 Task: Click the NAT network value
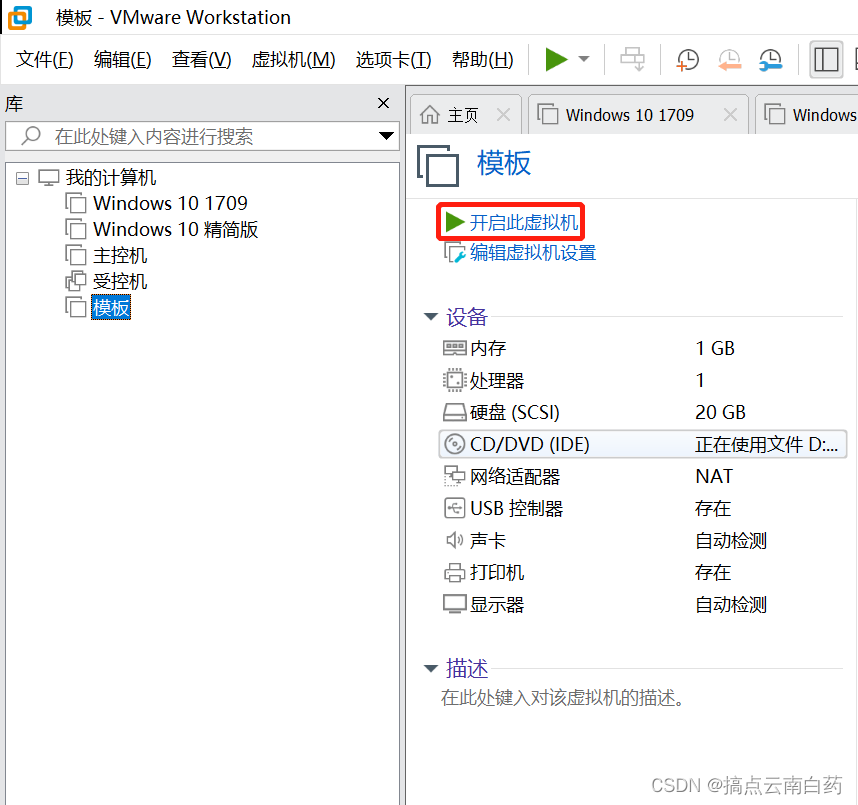[714, 476]
